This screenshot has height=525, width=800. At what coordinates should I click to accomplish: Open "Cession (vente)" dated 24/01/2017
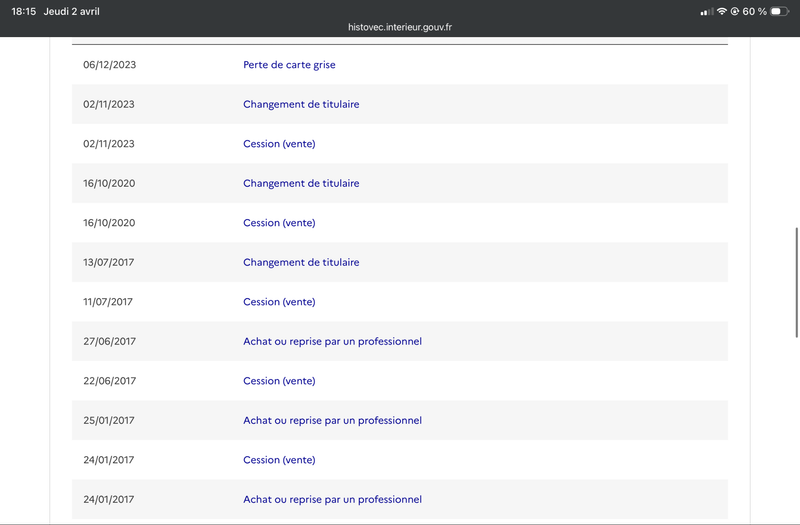pos(279,460)
